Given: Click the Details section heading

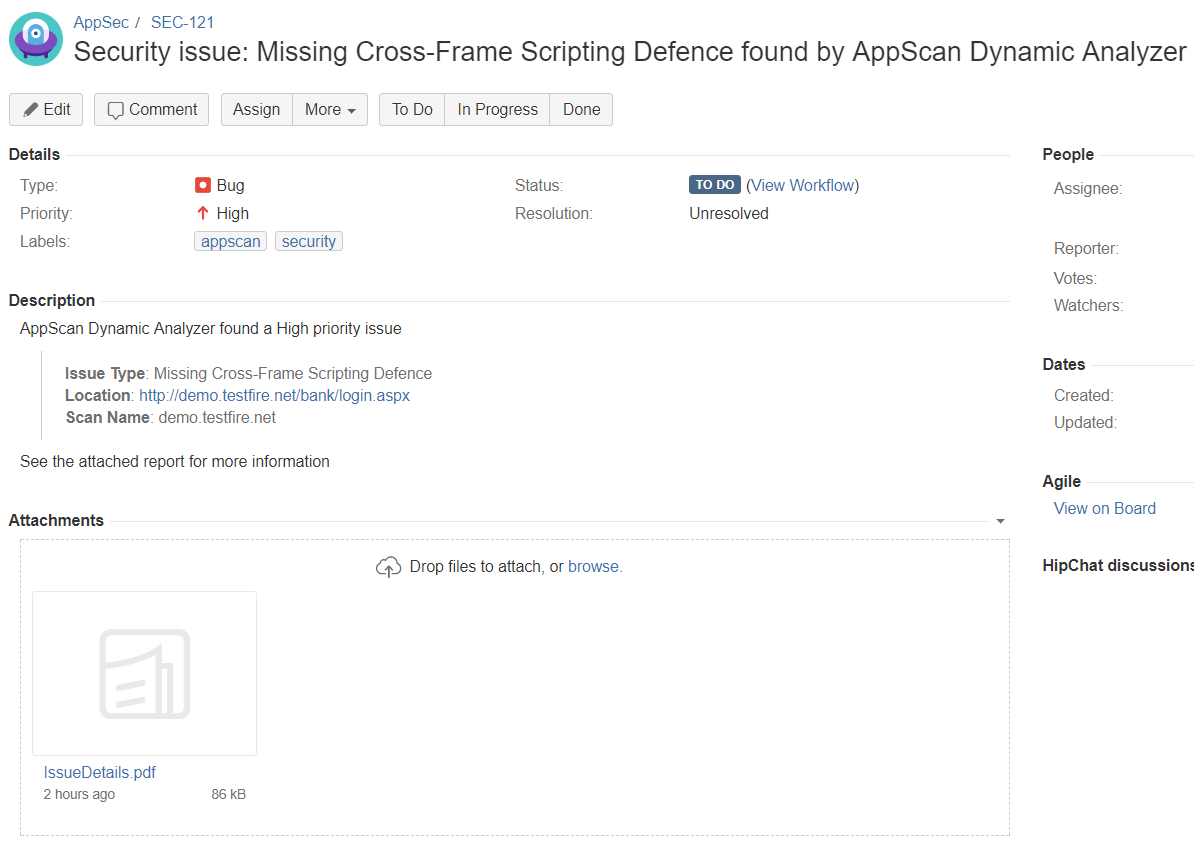Looking at the screenshot, I should point(34,155).
